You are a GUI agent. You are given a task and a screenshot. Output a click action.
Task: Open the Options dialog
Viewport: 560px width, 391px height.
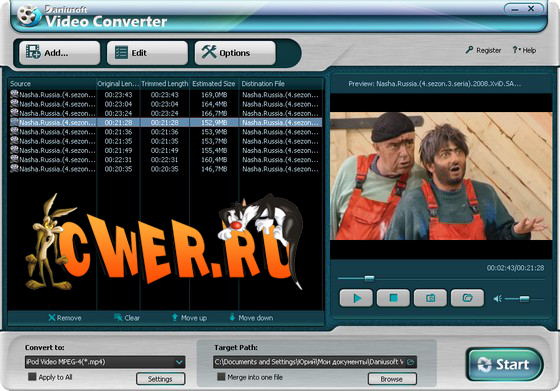click(x=235, y=53)
